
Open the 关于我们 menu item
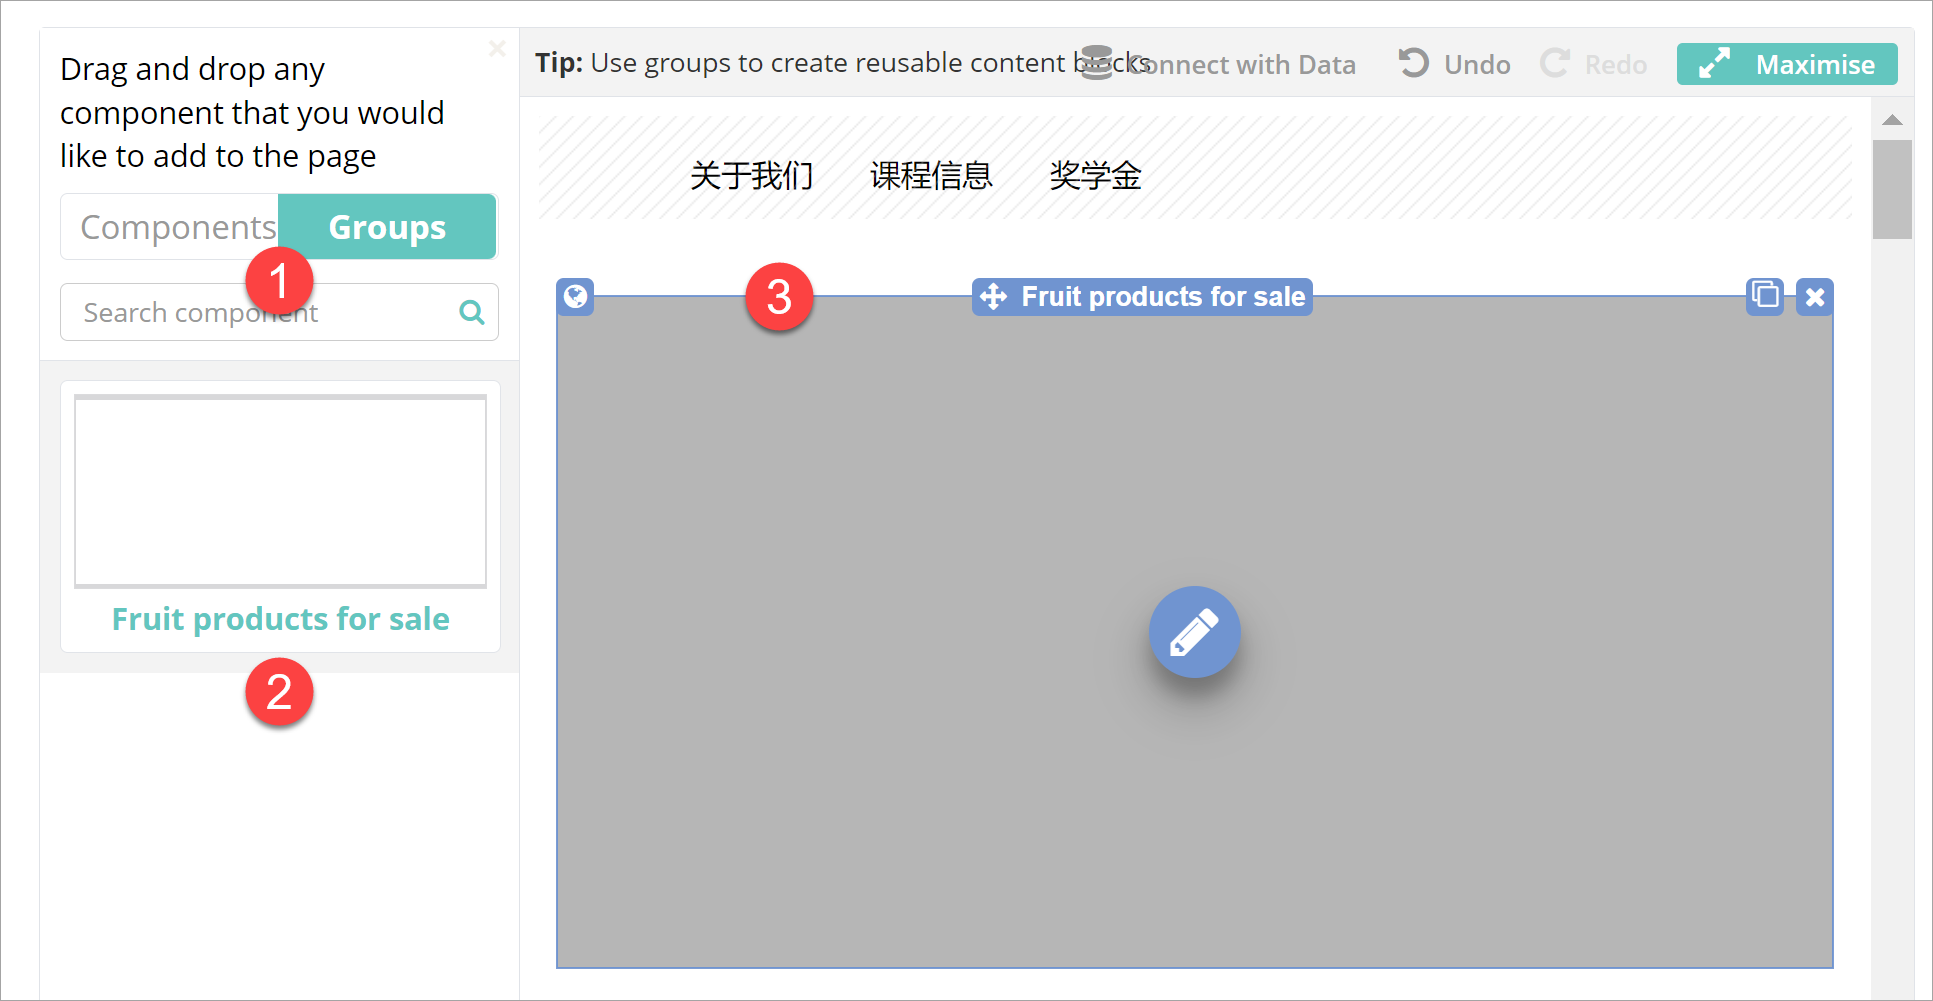(x=751, y=176)
